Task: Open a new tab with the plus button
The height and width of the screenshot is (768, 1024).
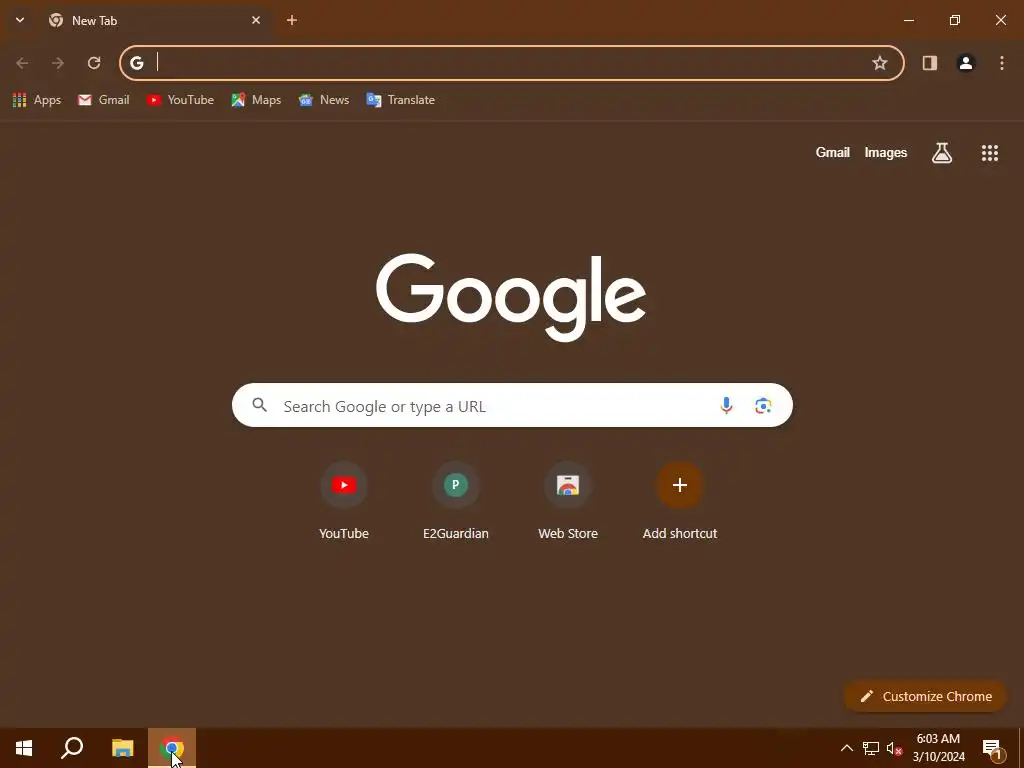Action: click(292, 20)
